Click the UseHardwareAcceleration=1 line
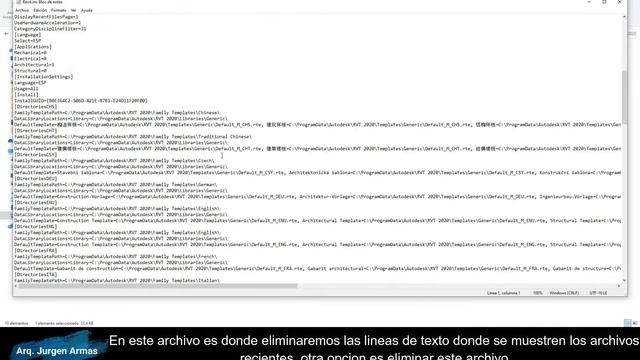640x360 pixels. point(47,23)
